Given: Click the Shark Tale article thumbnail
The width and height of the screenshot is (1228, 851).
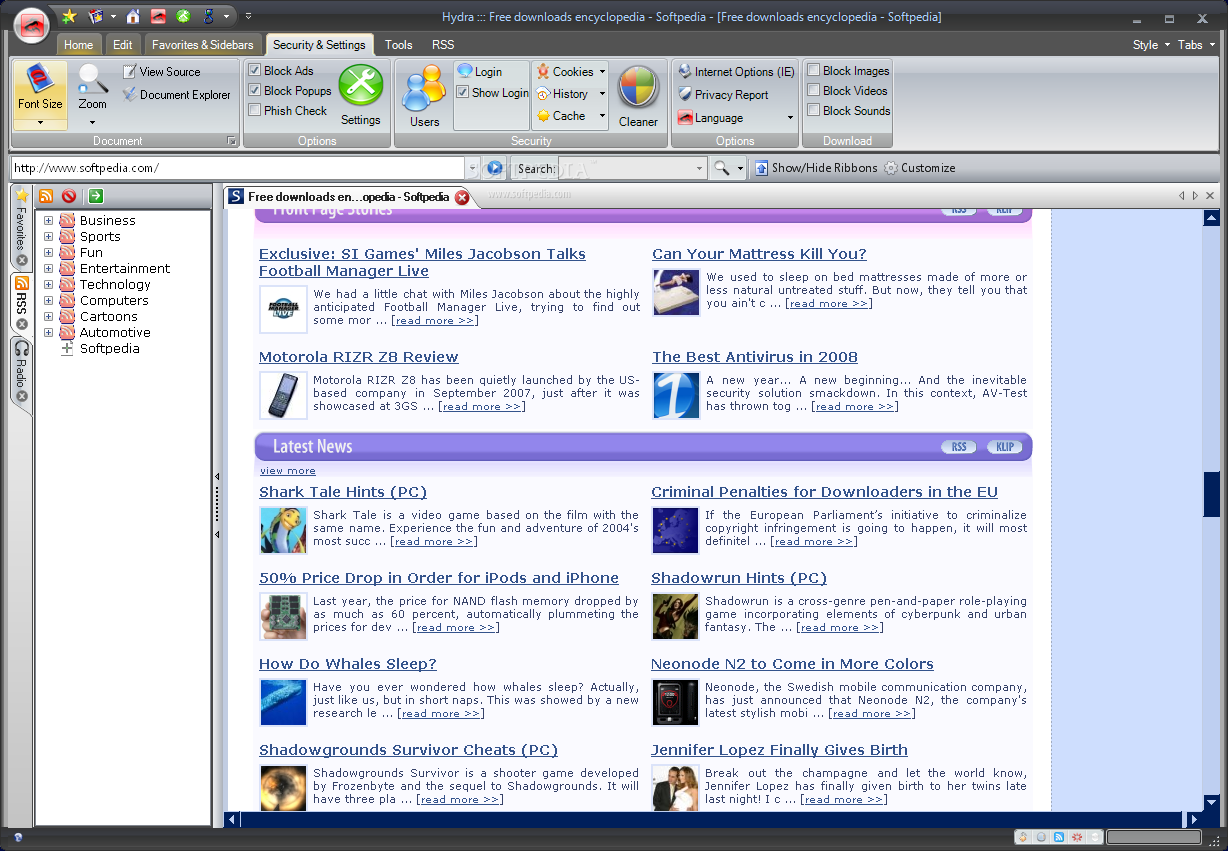Looking at the screenshot, I should 283,531.
